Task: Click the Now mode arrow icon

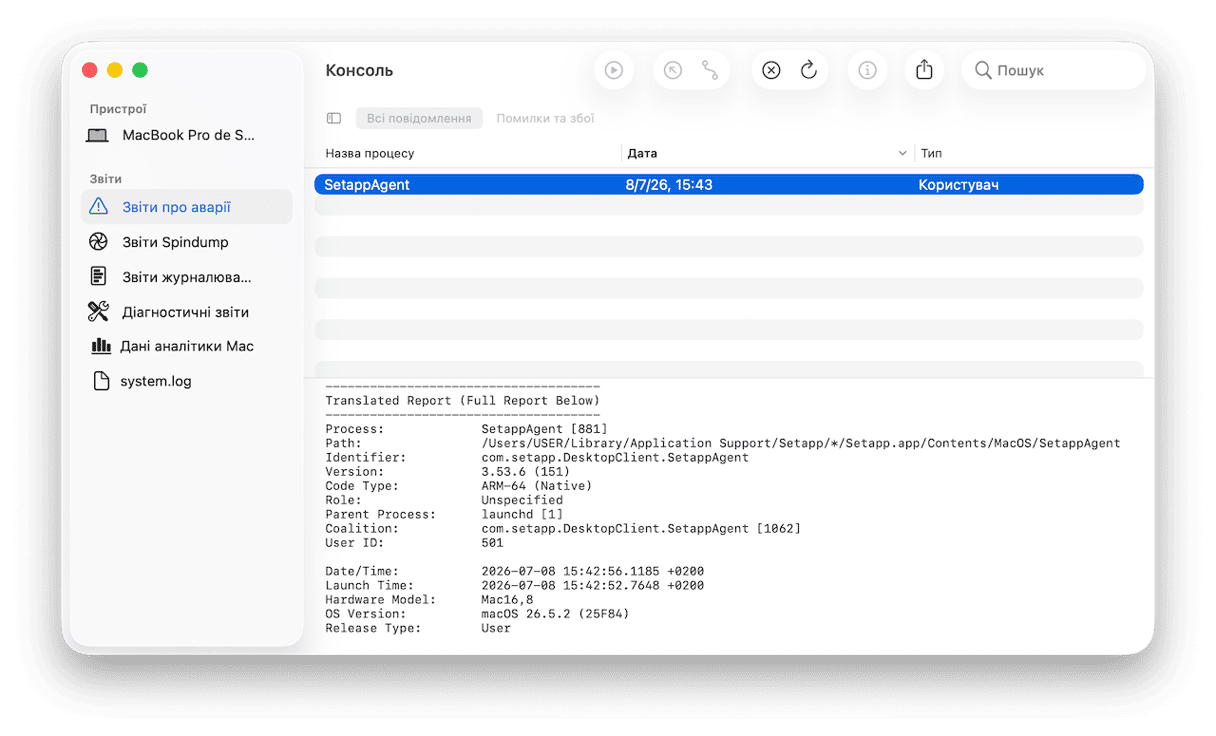Action: (673, 70)
